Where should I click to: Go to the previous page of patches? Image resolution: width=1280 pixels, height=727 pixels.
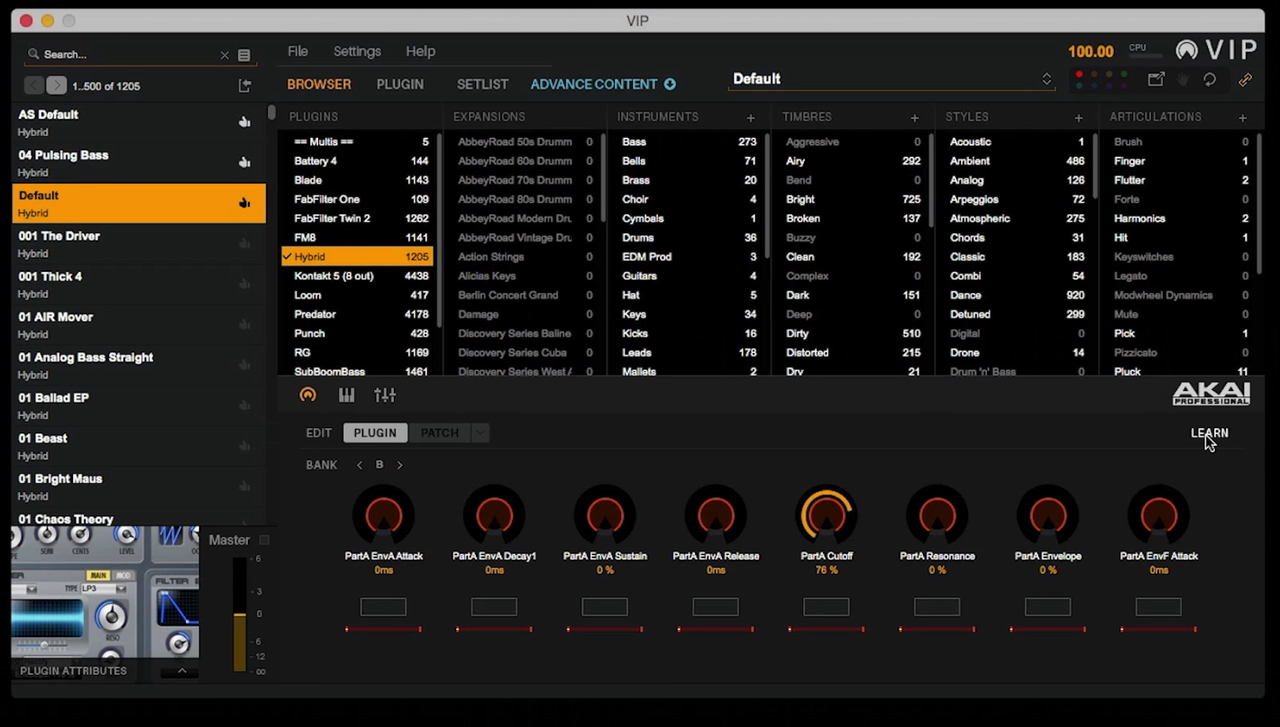(x=34, y=86)
